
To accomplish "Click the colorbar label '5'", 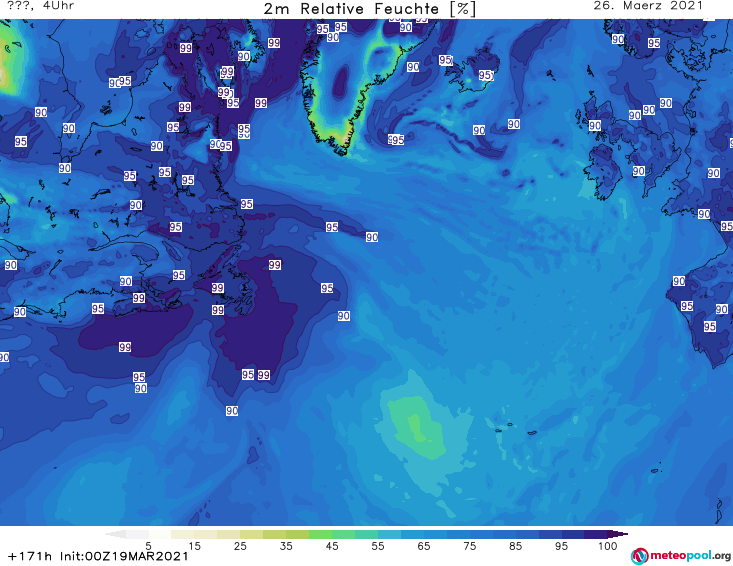I will tap(148, 546).
